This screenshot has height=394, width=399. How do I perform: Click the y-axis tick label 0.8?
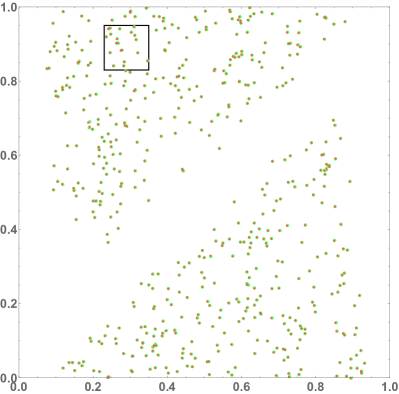7,81
